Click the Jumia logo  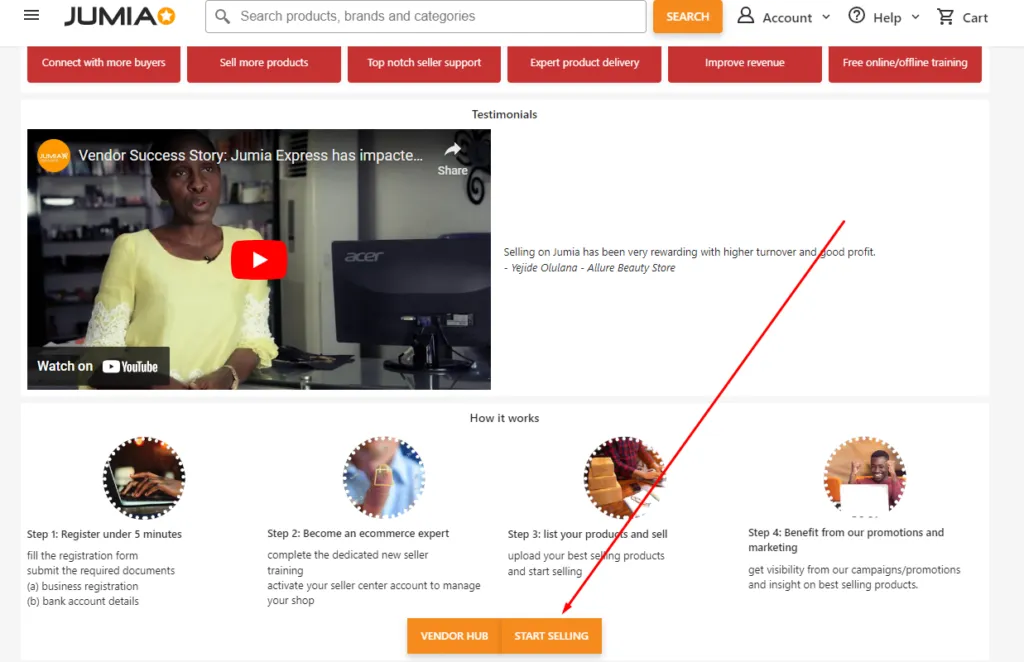point(120,16)
